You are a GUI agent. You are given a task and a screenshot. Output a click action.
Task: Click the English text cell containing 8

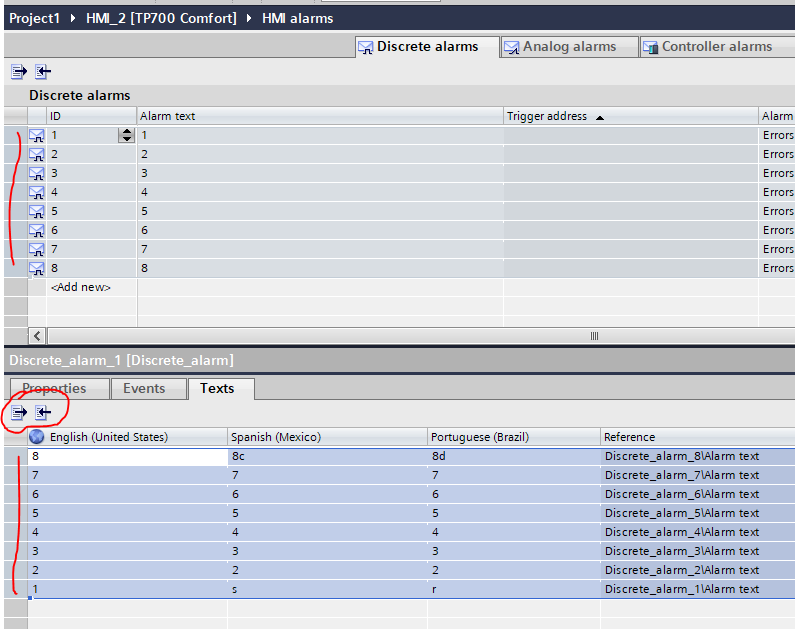(127, 456)
